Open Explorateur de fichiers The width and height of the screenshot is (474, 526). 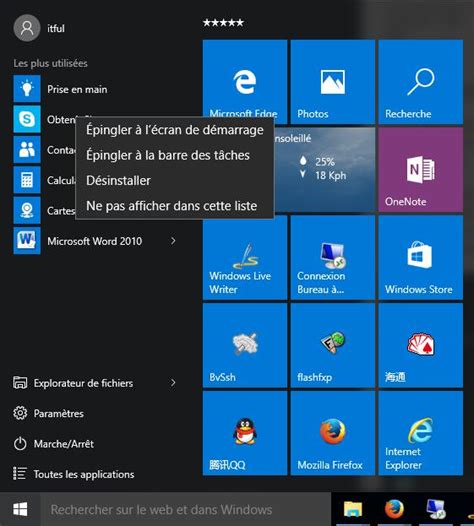[83, 383]
